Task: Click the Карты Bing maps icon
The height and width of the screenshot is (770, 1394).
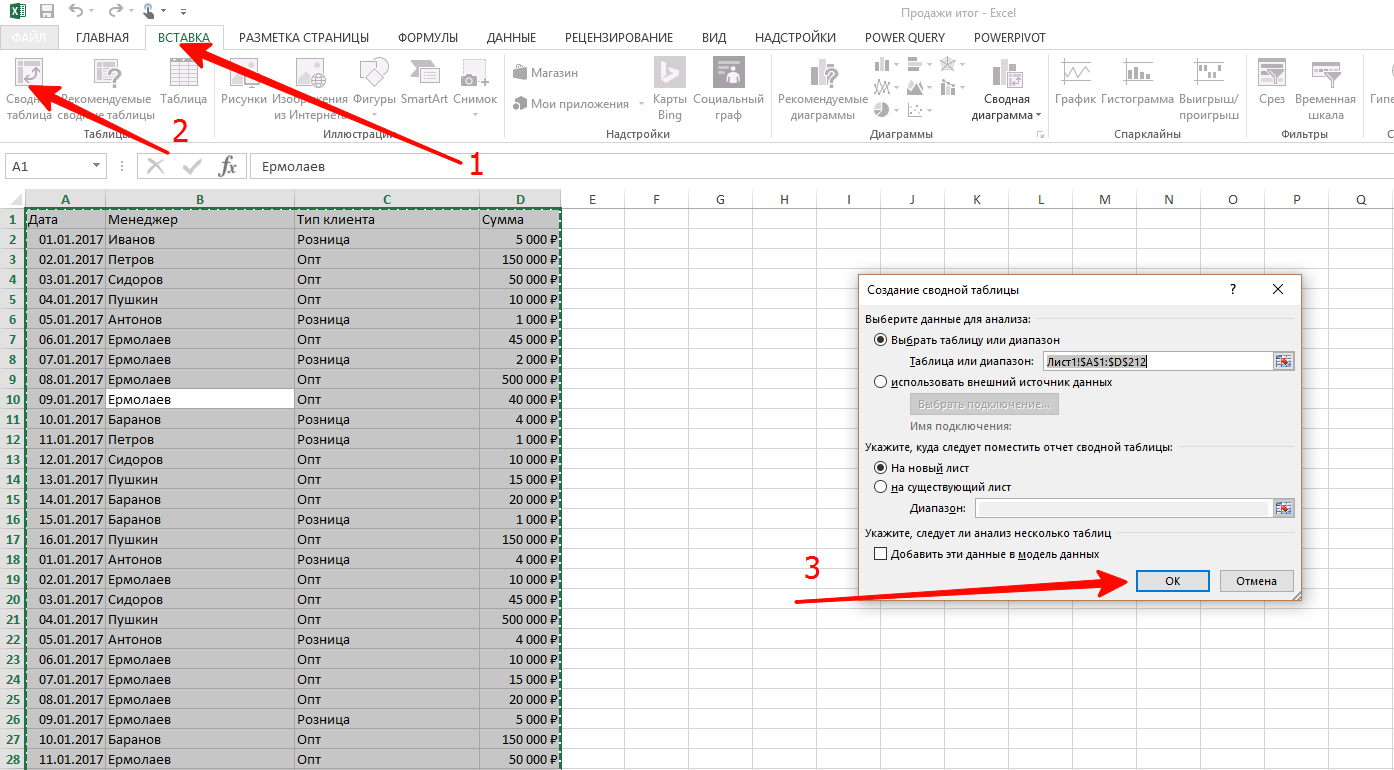Action: click(670, 73)
